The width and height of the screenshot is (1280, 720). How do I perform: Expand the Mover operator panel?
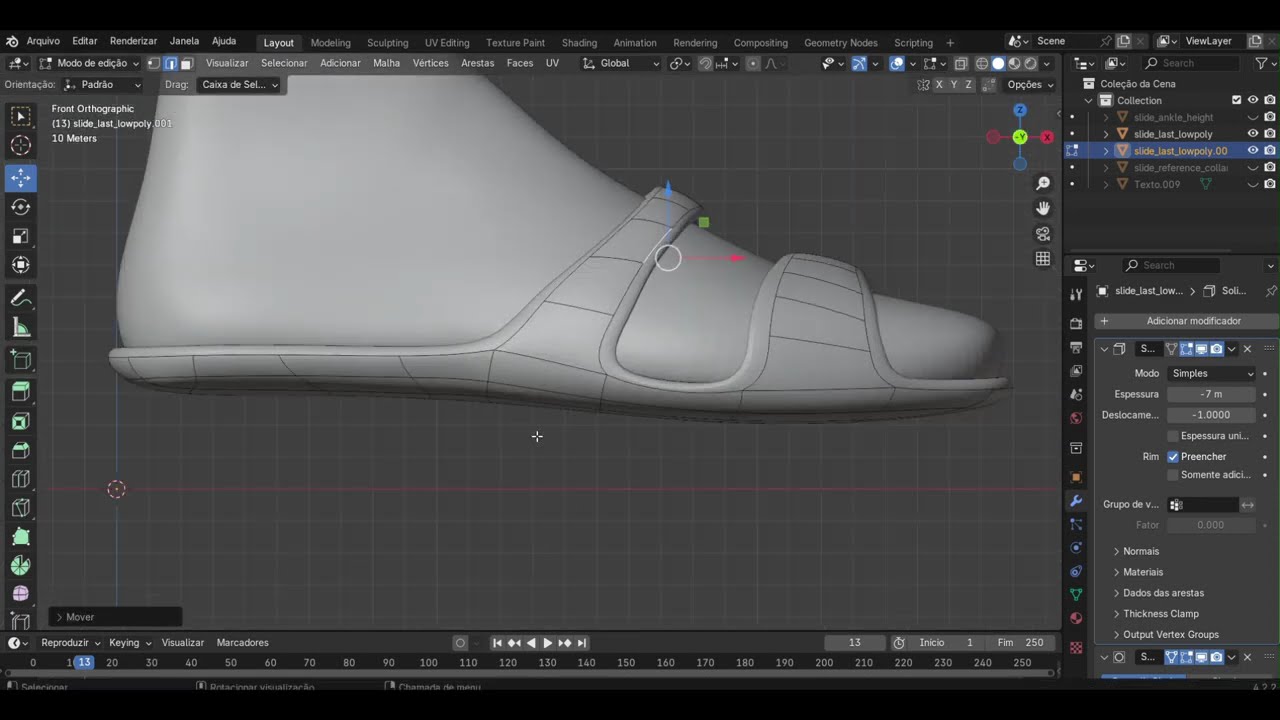117,617
